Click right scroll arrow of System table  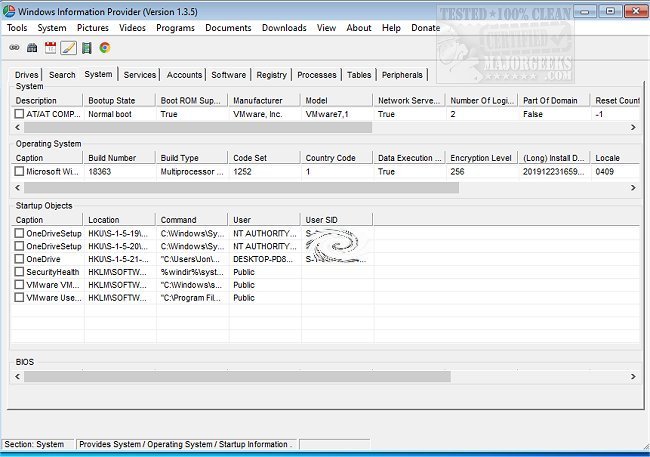[633, 127]
